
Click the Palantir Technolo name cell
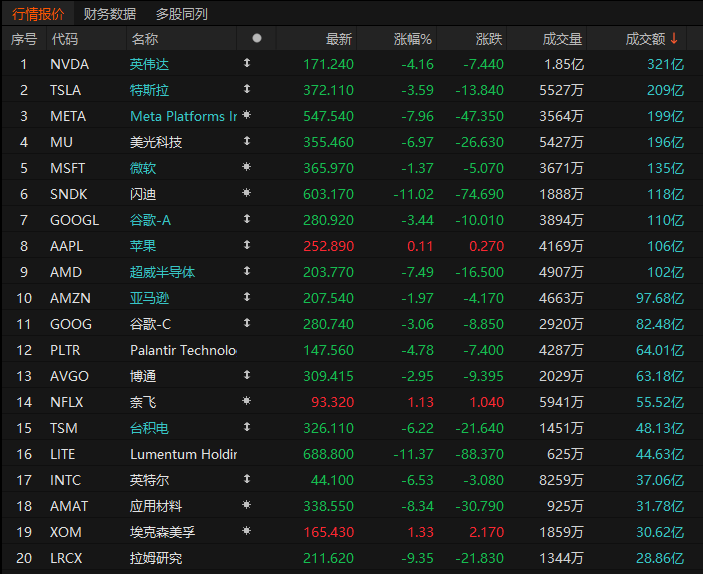point(183,350)
